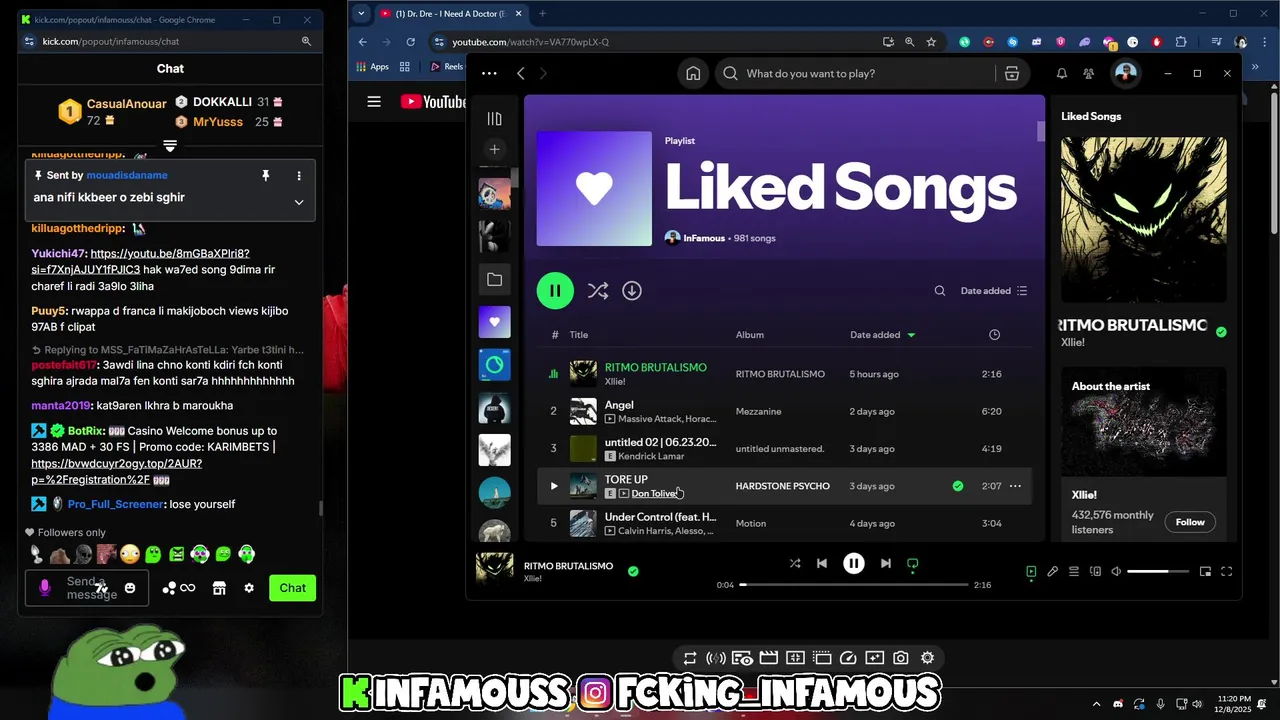Viewport: 1280px width, 720px height.
Task: Send message with green Chat button
Action: [292, 588]
